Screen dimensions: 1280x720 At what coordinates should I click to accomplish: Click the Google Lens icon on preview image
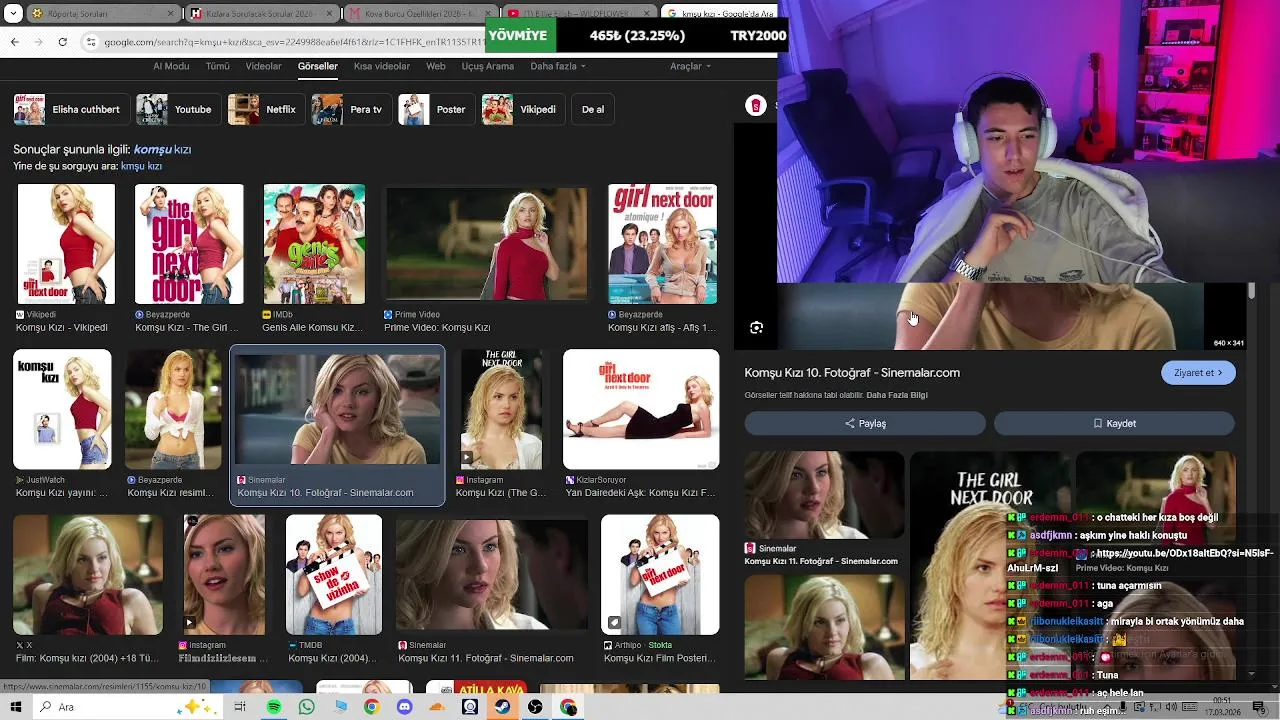click(756, 327)
